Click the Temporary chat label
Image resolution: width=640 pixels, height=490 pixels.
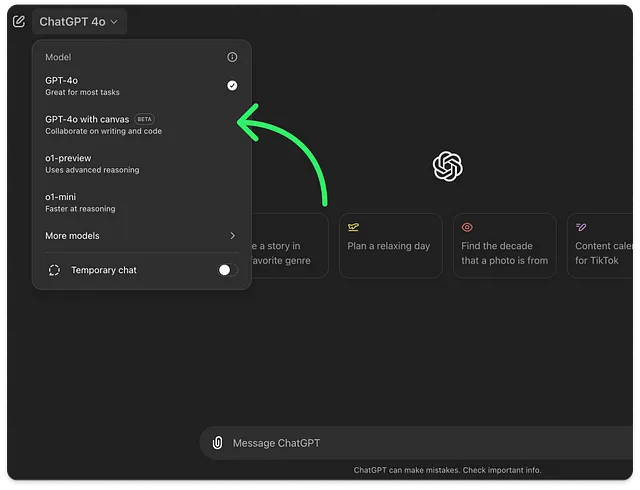pyautogui.click(x=104, y=270)
